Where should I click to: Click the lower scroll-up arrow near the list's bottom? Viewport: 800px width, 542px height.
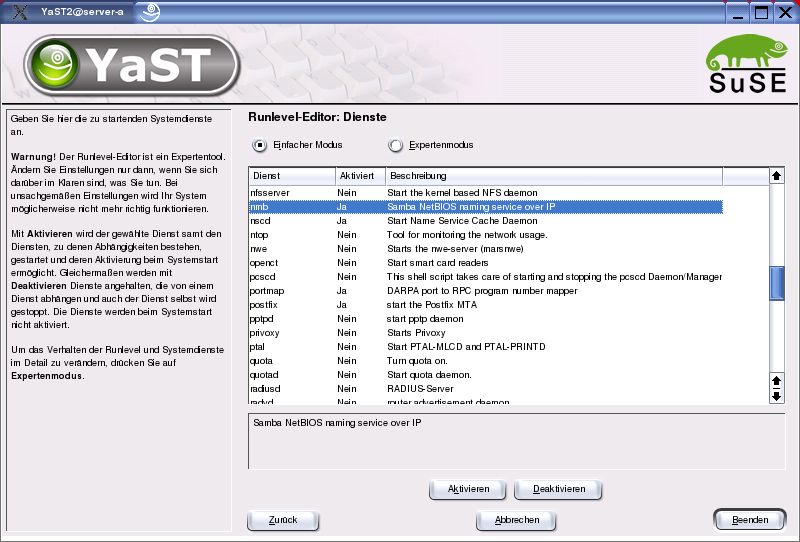point(777,381)
